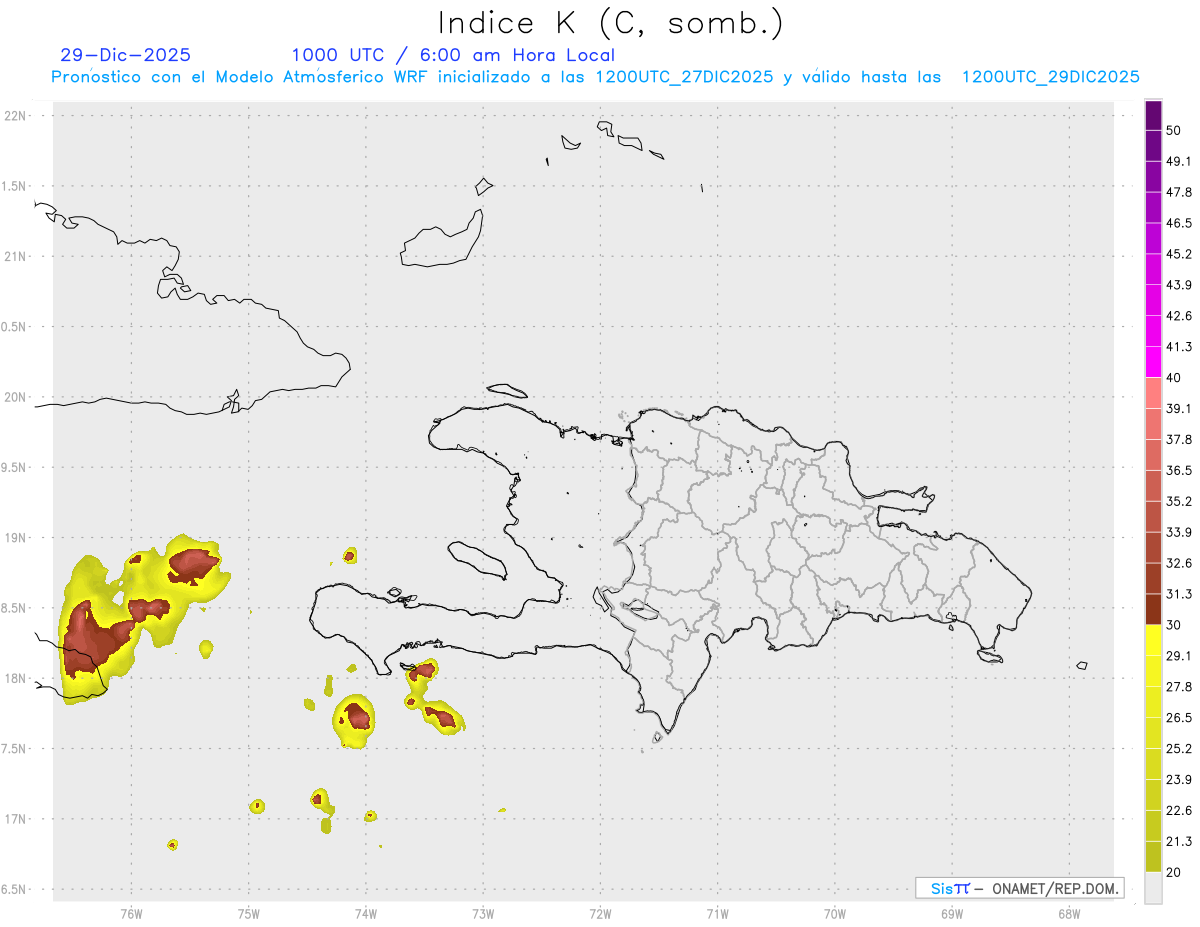Click the colorbar value "46.5"

click(x=1179, y=223)
